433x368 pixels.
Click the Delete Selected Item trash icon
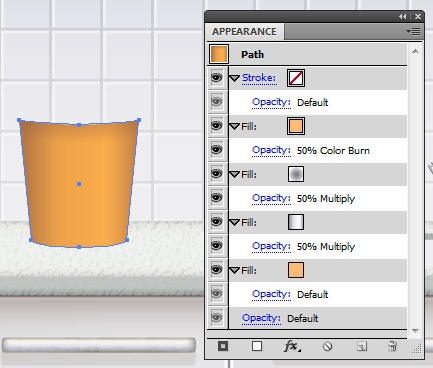pos(392,346)
